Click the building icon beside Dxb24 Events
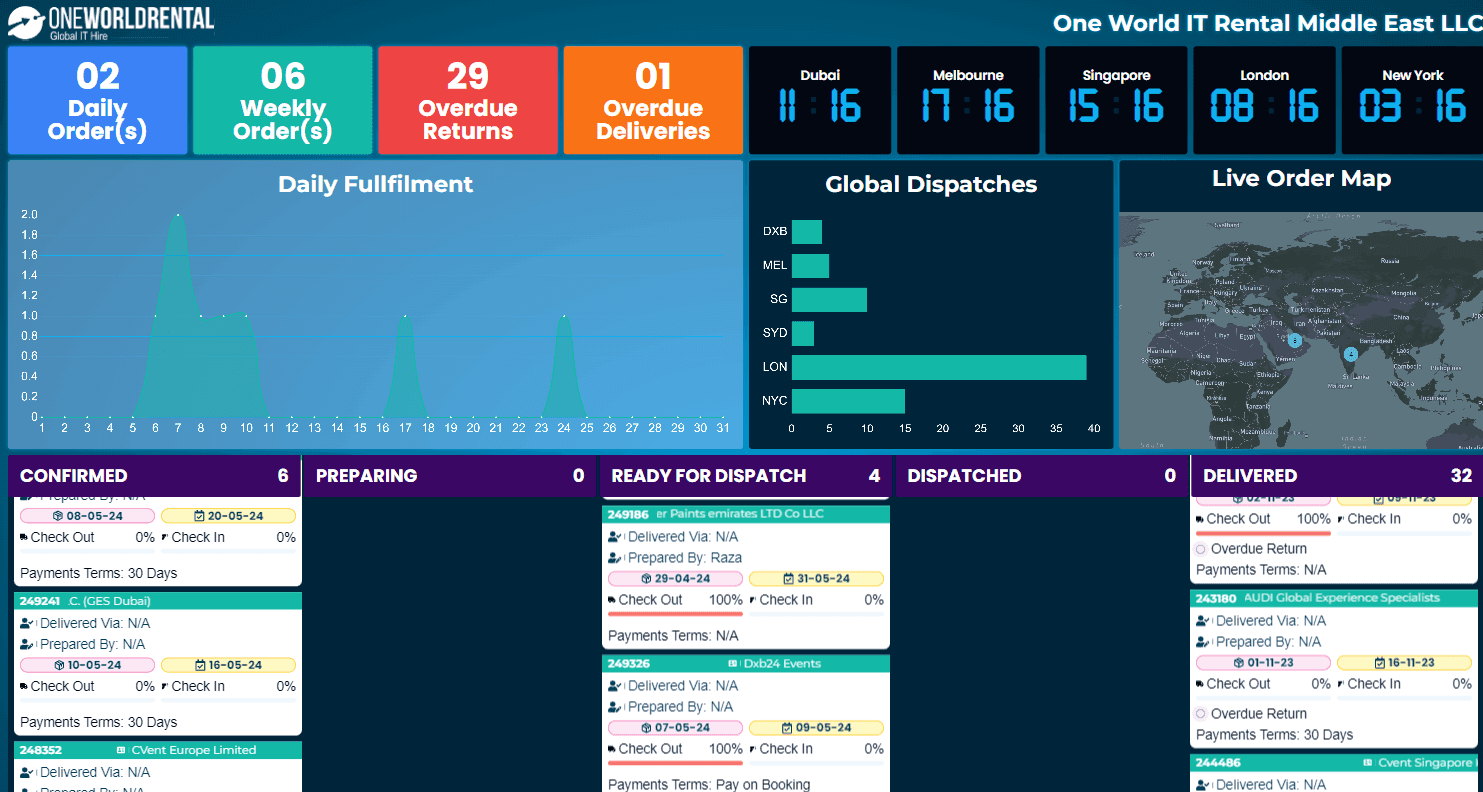Screen dimensions: 1483x792 (x=732, y=663)
